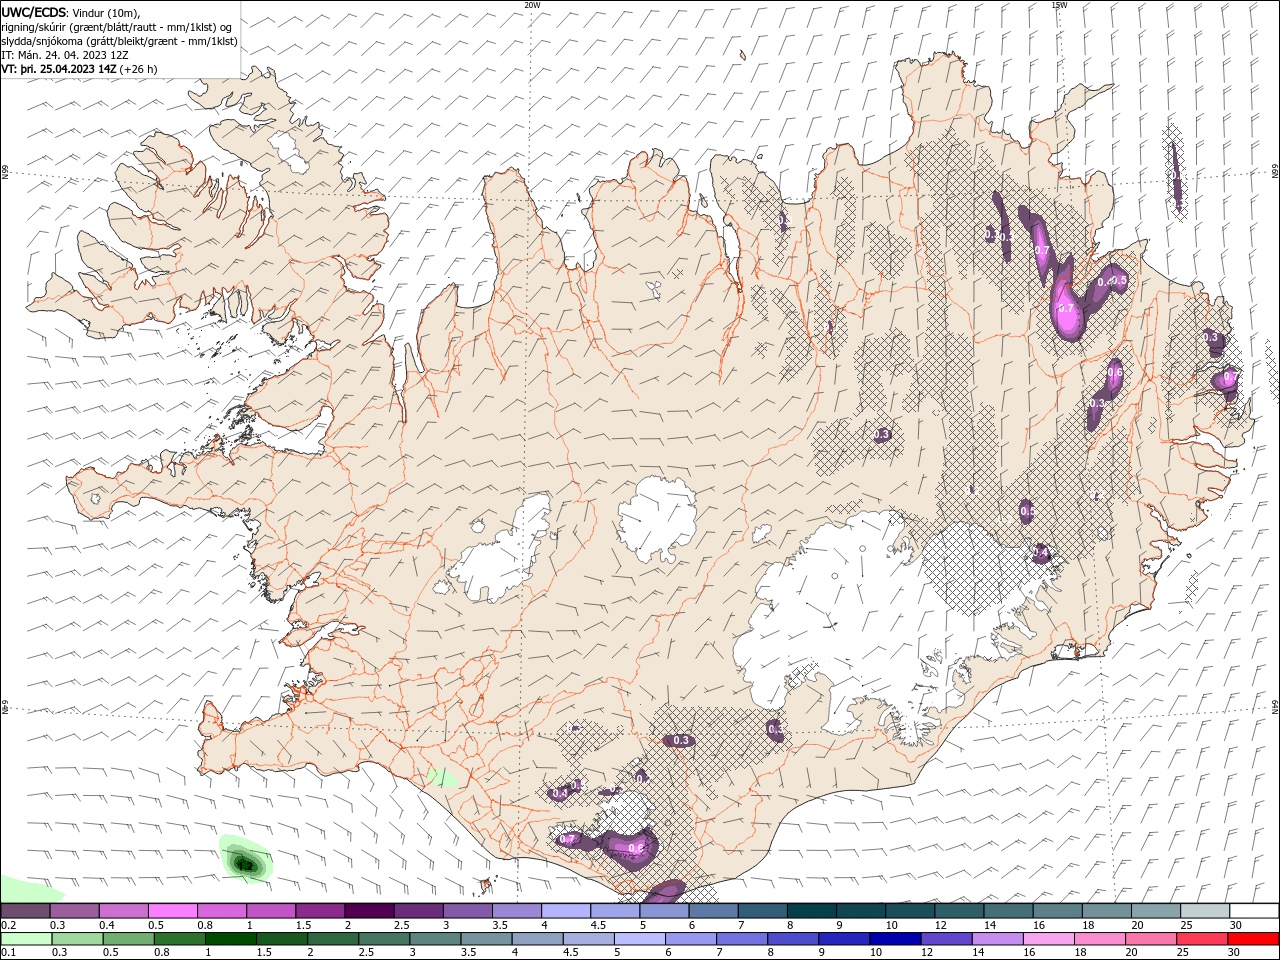Click the navy blue swatch starting at 10 in rain legend
The width and height of the screenshot is (1280, 960).
895,939
